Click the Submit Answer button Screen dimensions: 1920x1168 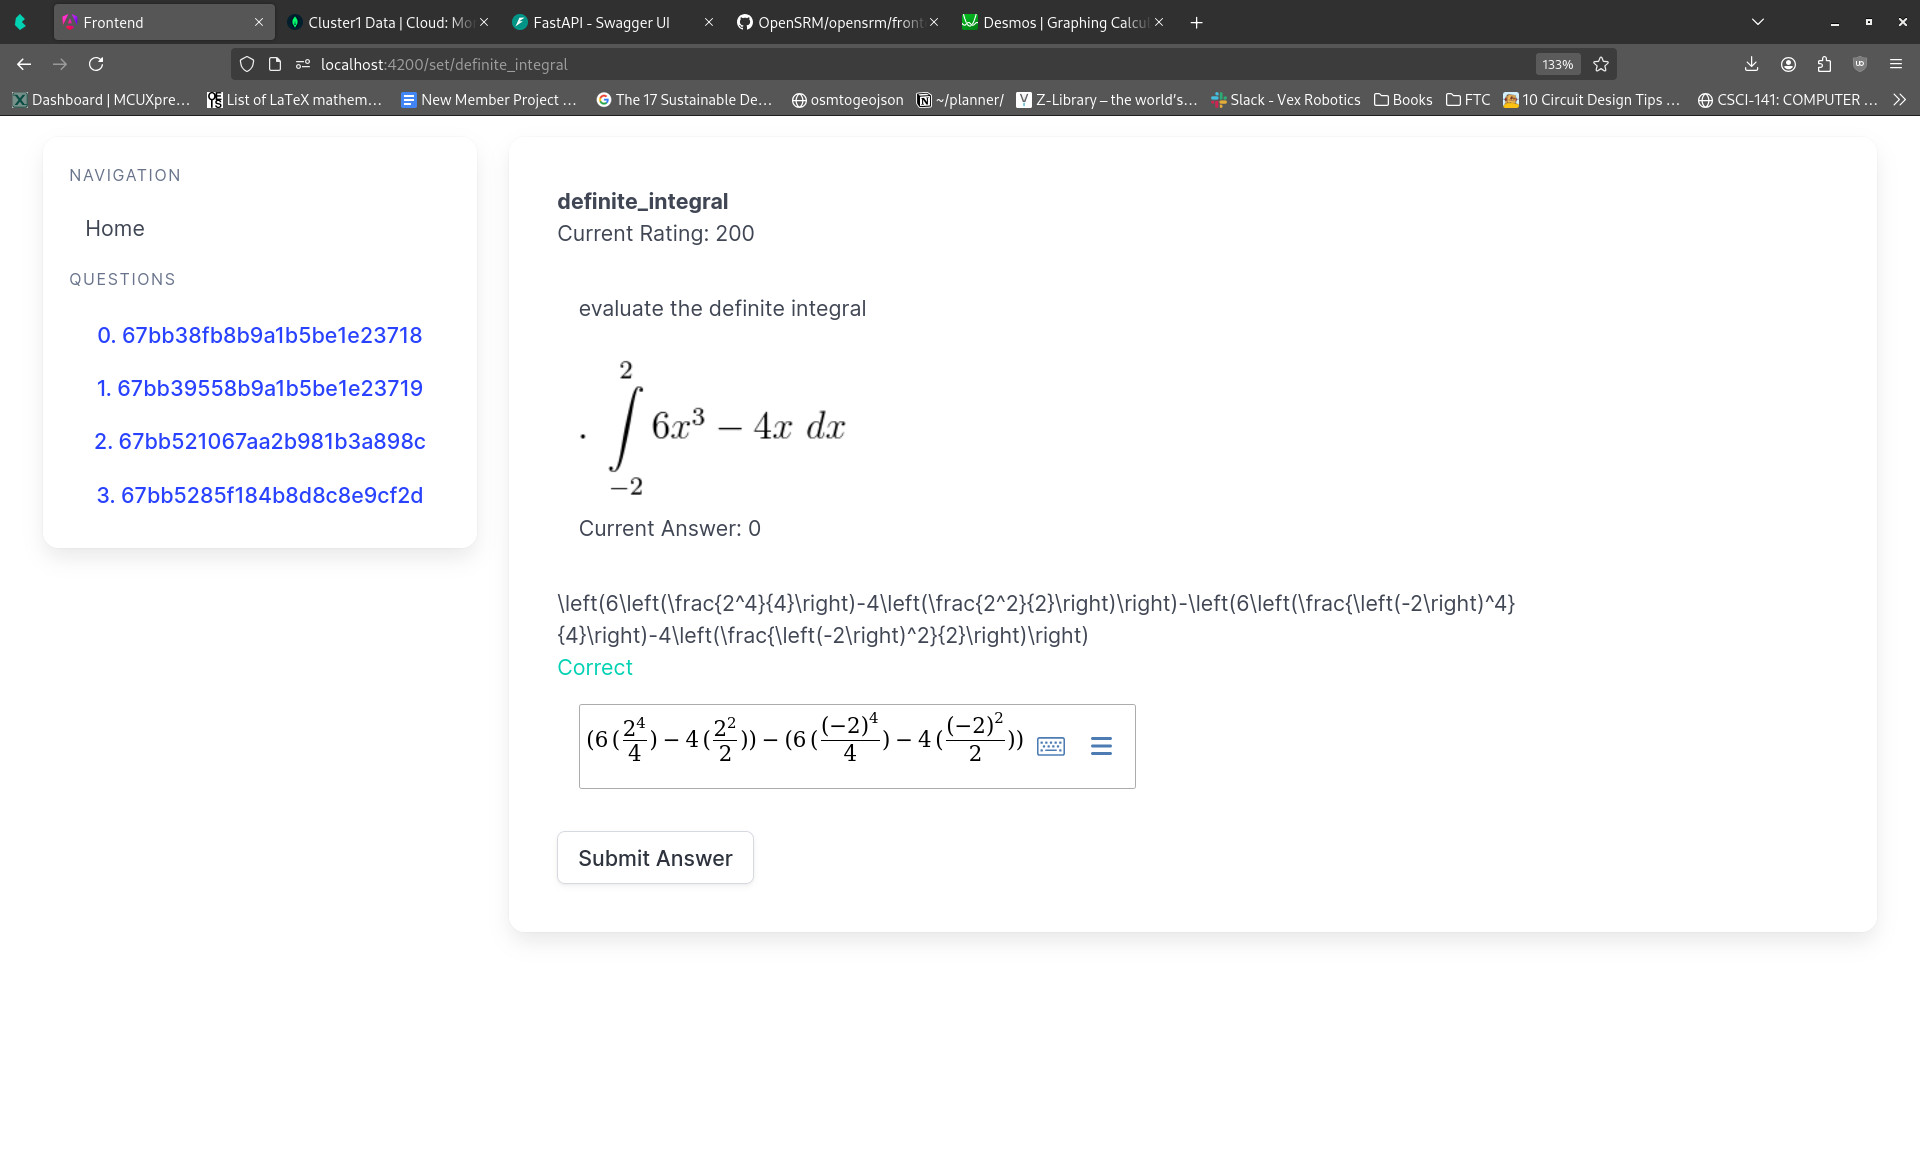pos(655,858)
